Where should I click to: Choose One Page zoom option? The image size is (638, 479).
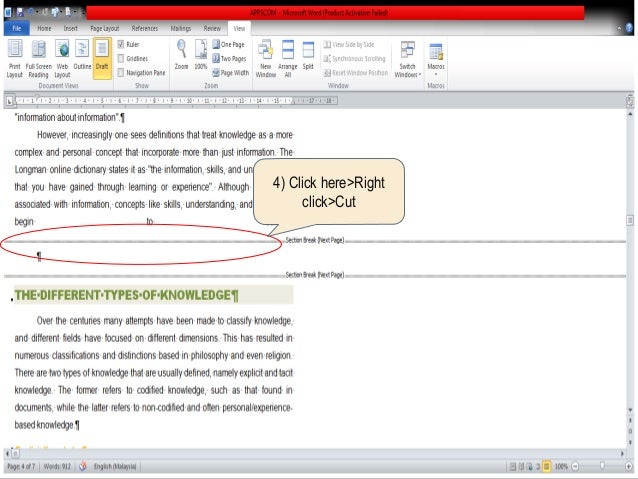point(228,44)
